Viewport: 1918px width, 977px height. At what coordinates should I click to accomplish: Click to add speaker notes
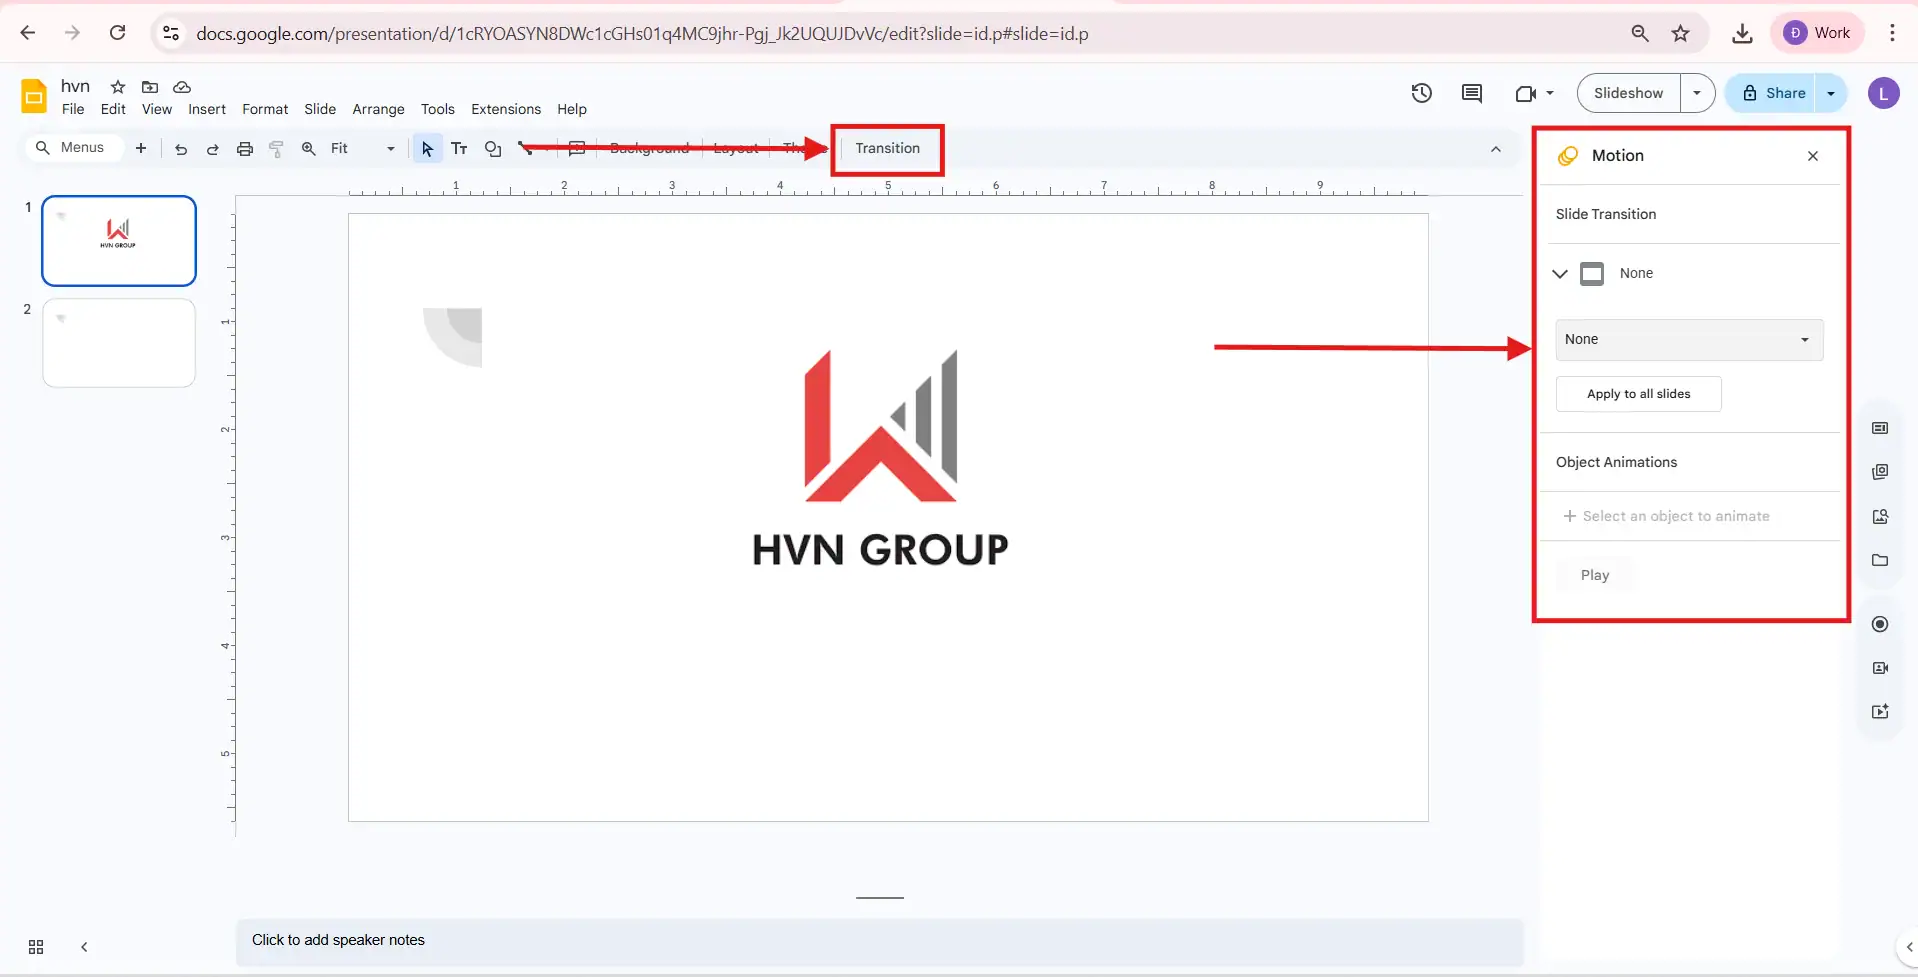pos(879,941)
